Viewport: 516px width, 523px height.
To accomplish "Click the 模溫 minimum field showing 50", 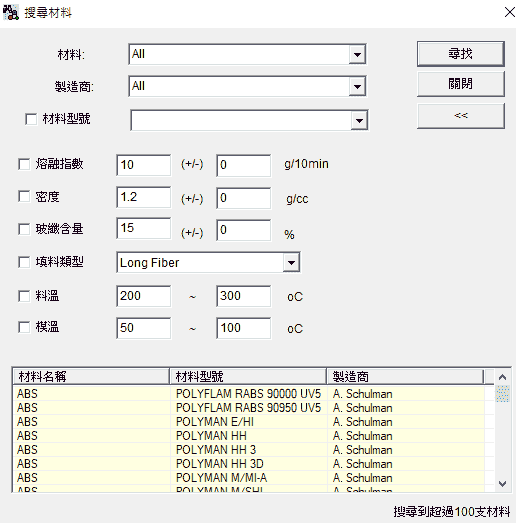I will 144,328.
